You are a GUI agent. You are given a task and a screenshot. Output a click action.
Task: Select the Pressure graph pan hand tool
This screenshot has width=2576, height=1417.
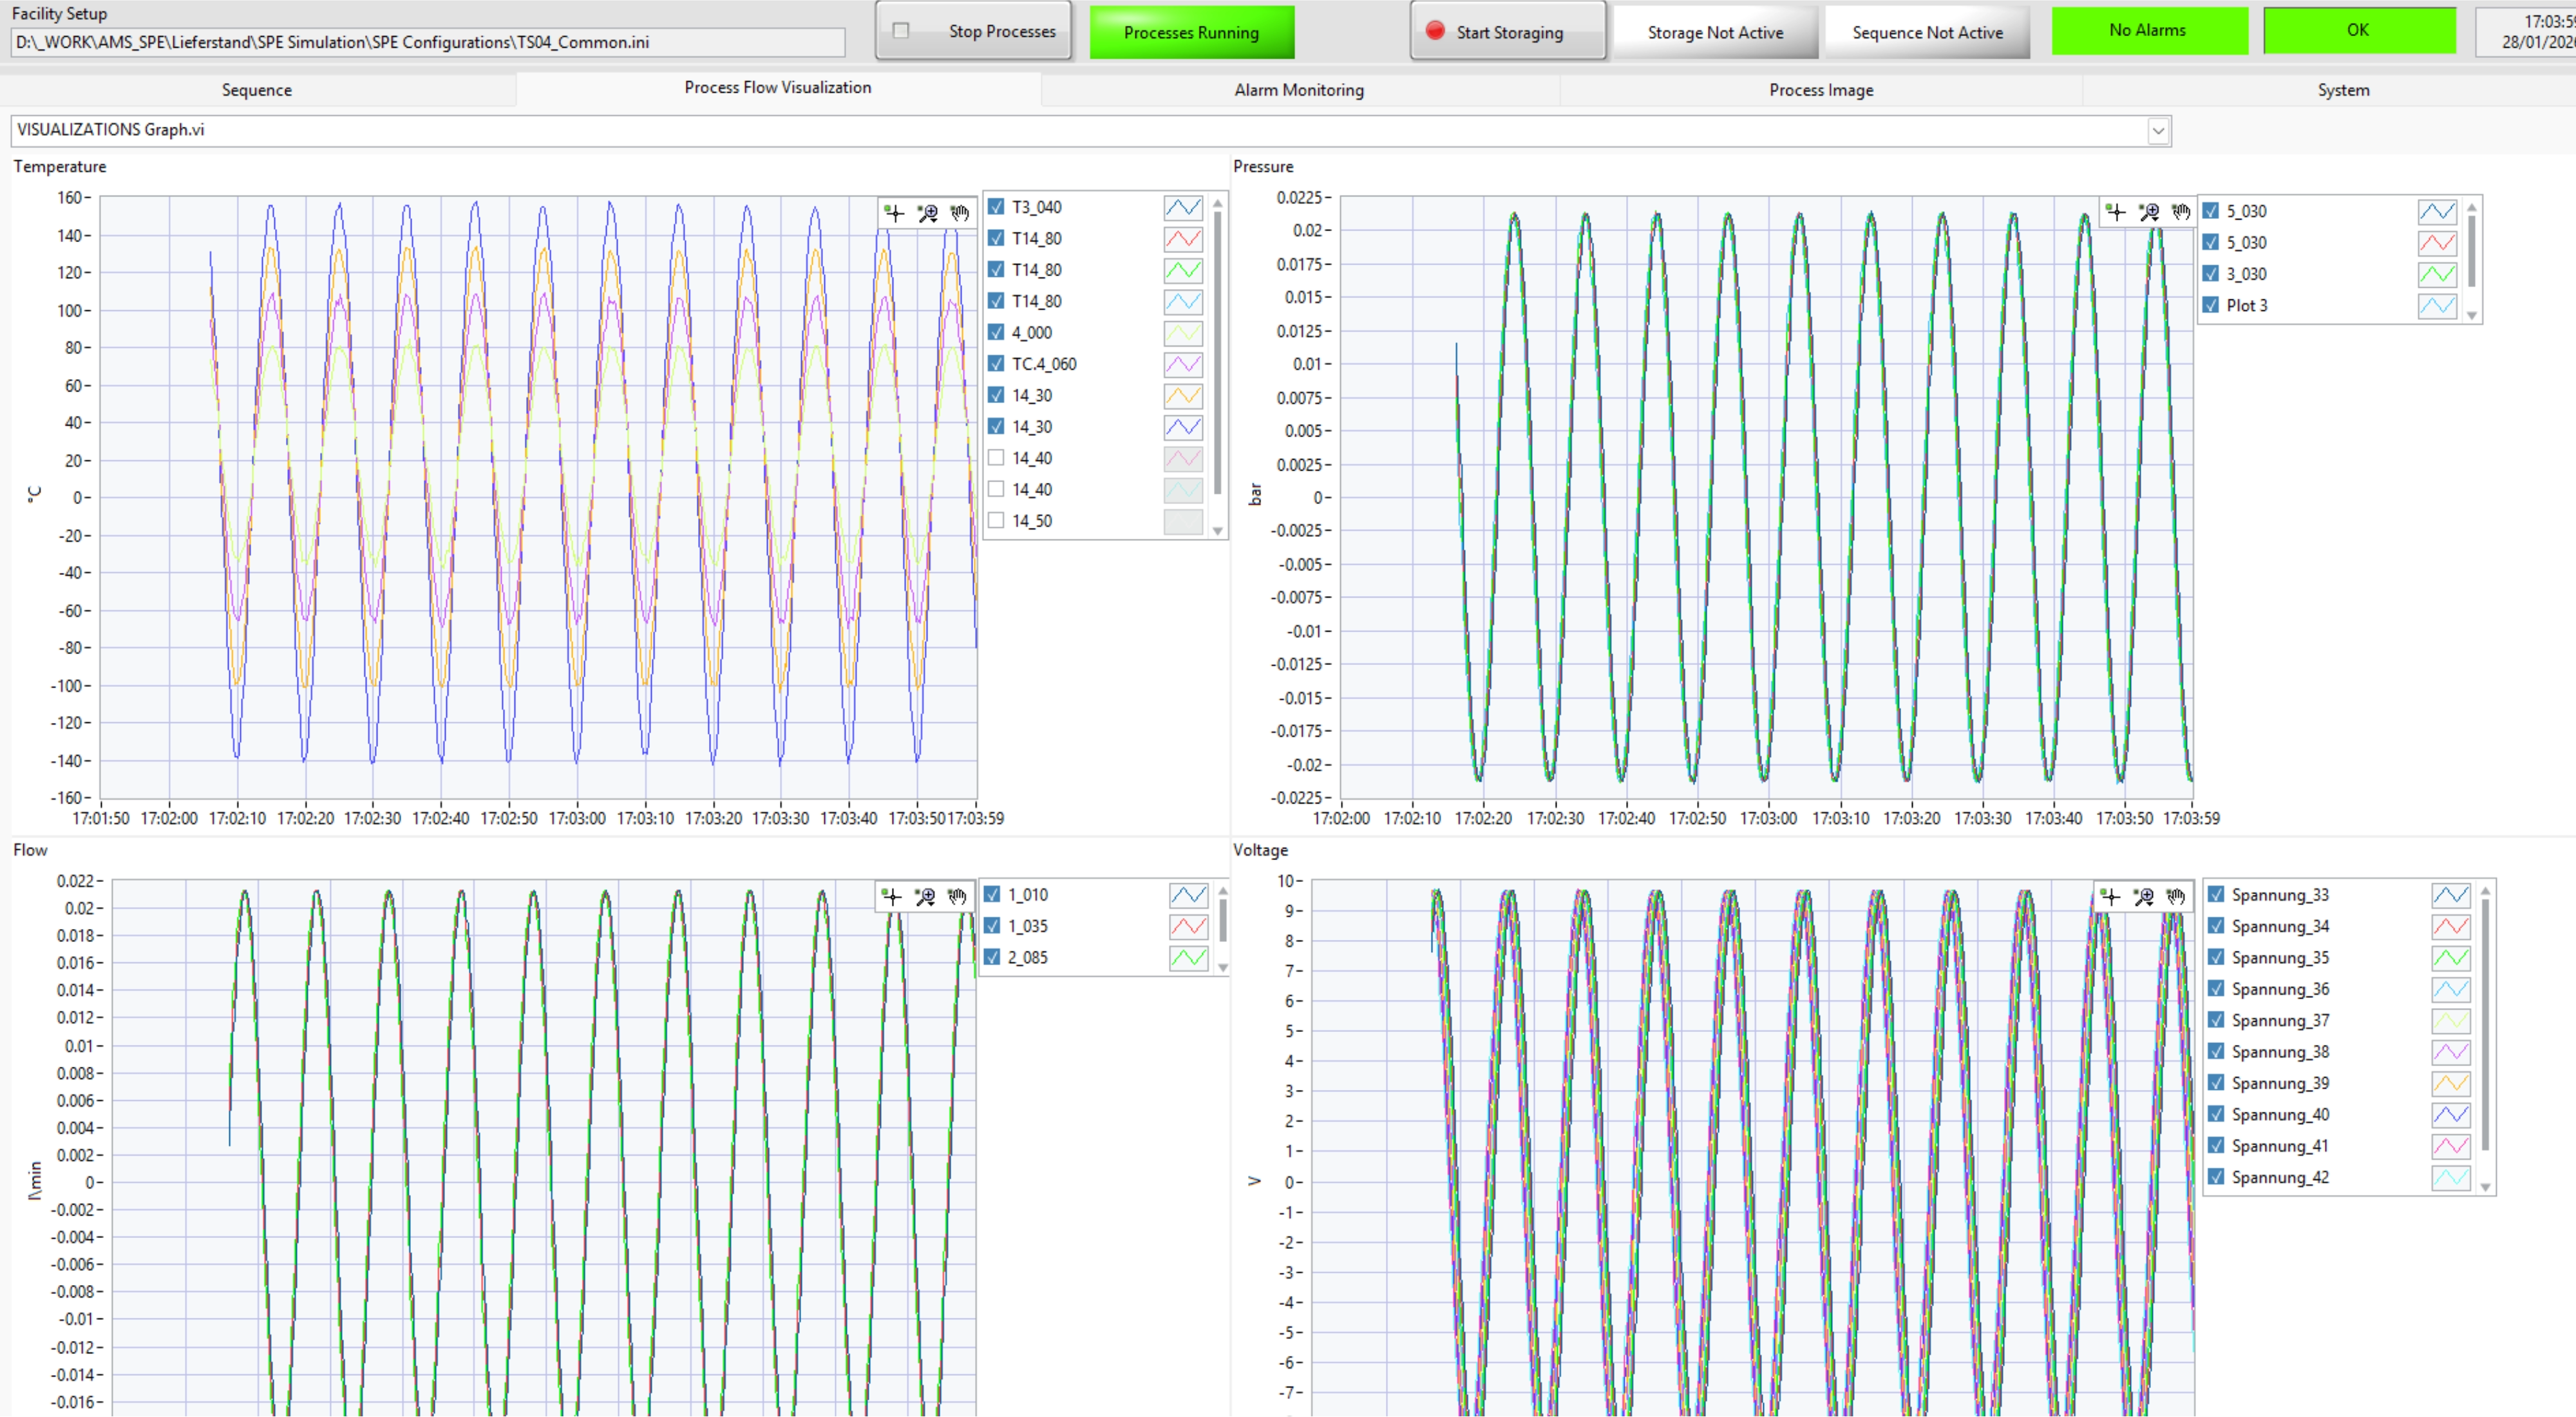tap(2181, 212)
